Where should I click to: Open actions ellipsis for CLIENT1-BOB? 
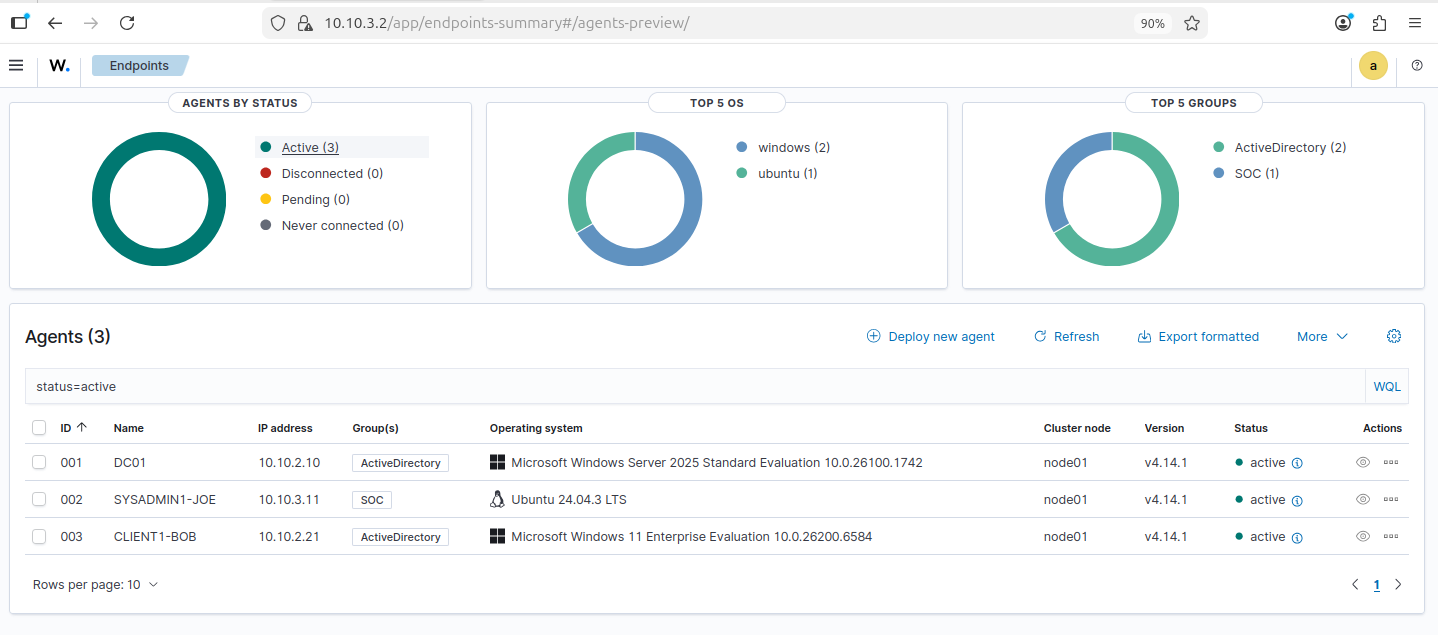pyautogui.click(x=1390, y=537)
